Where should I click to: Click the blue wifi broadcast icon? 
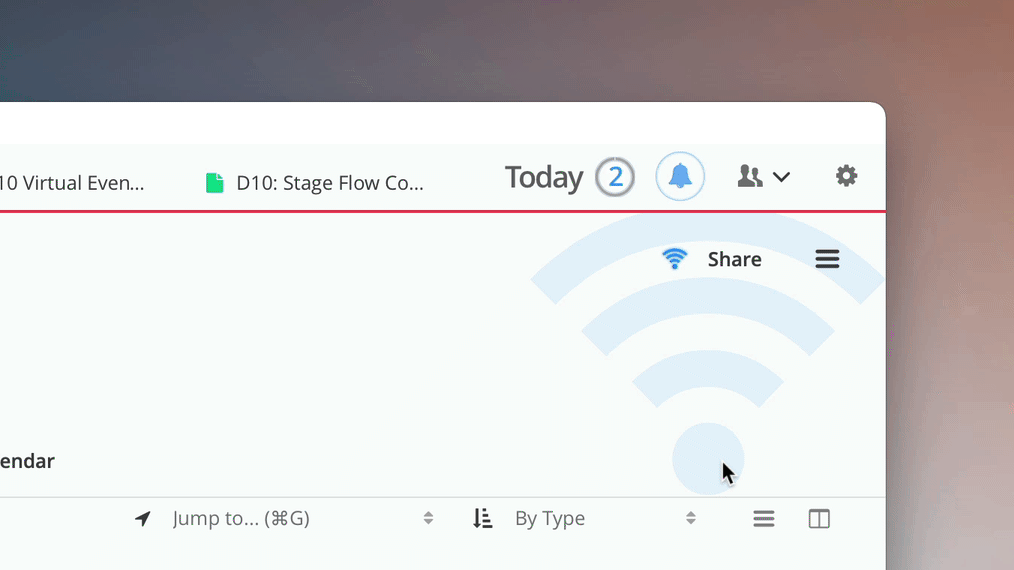coord(675,259)
